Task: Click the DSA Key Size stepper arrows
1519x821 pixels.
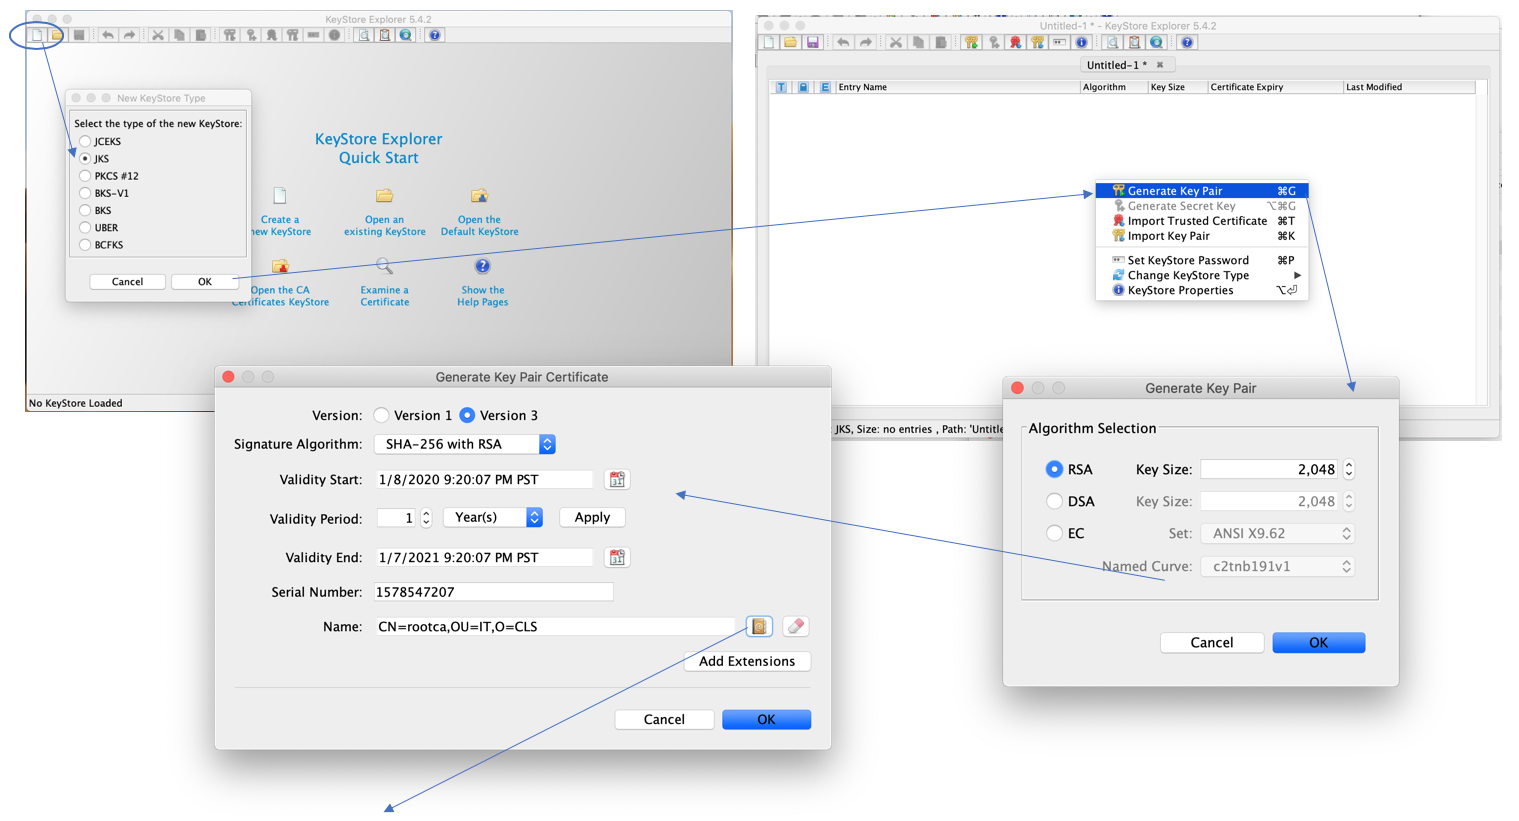Action: pyautogui.click(x=1349, y=501)
